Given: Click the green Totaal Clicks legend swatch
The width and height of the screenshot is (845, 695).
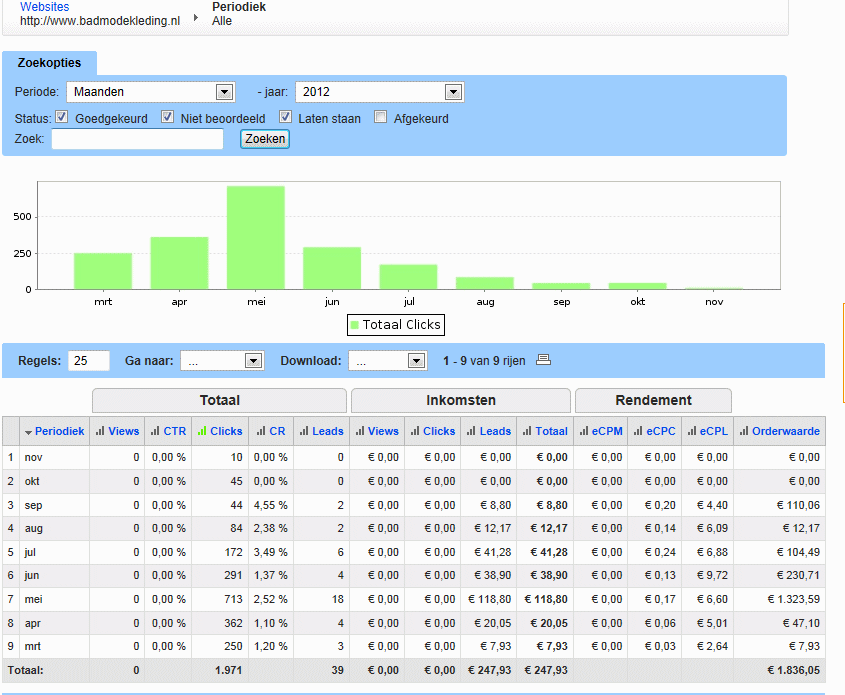Looking at the screenshot, I should pos(355,325).
